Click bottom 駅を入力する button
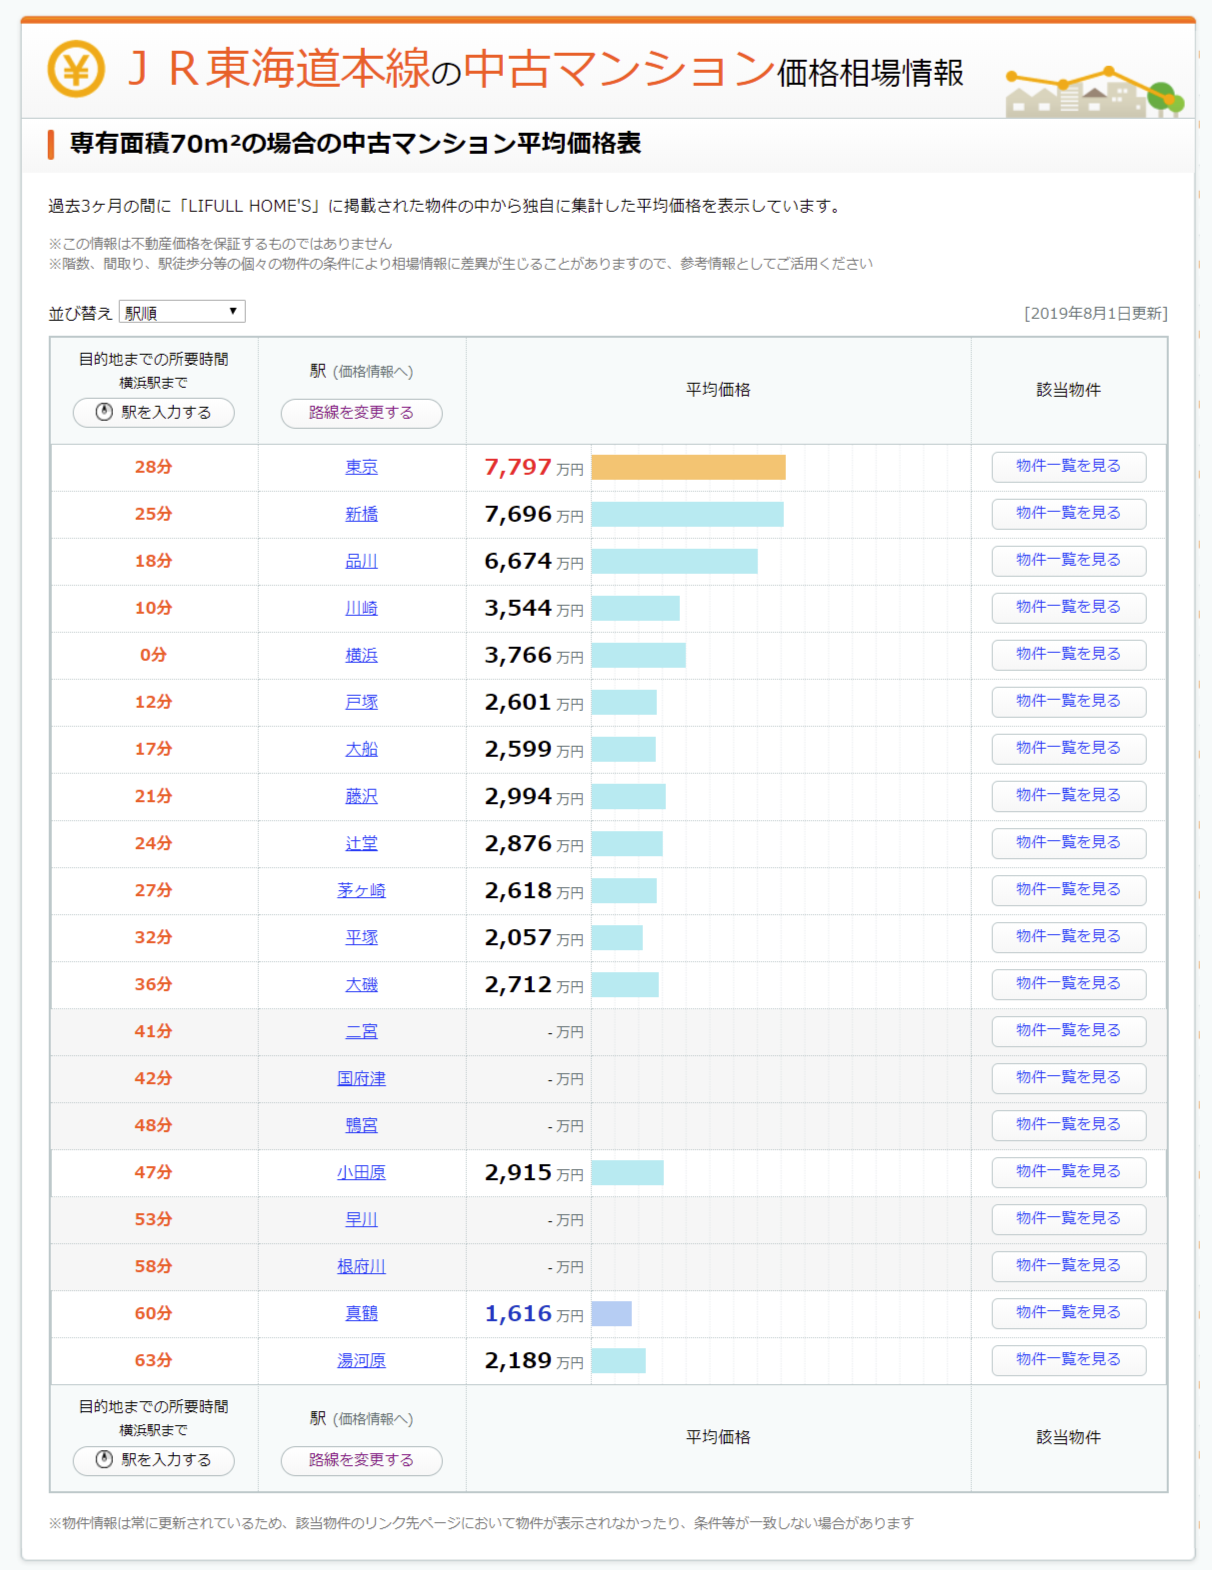The width and height of the screenshot is (1212, 1570). (154, 1460)
